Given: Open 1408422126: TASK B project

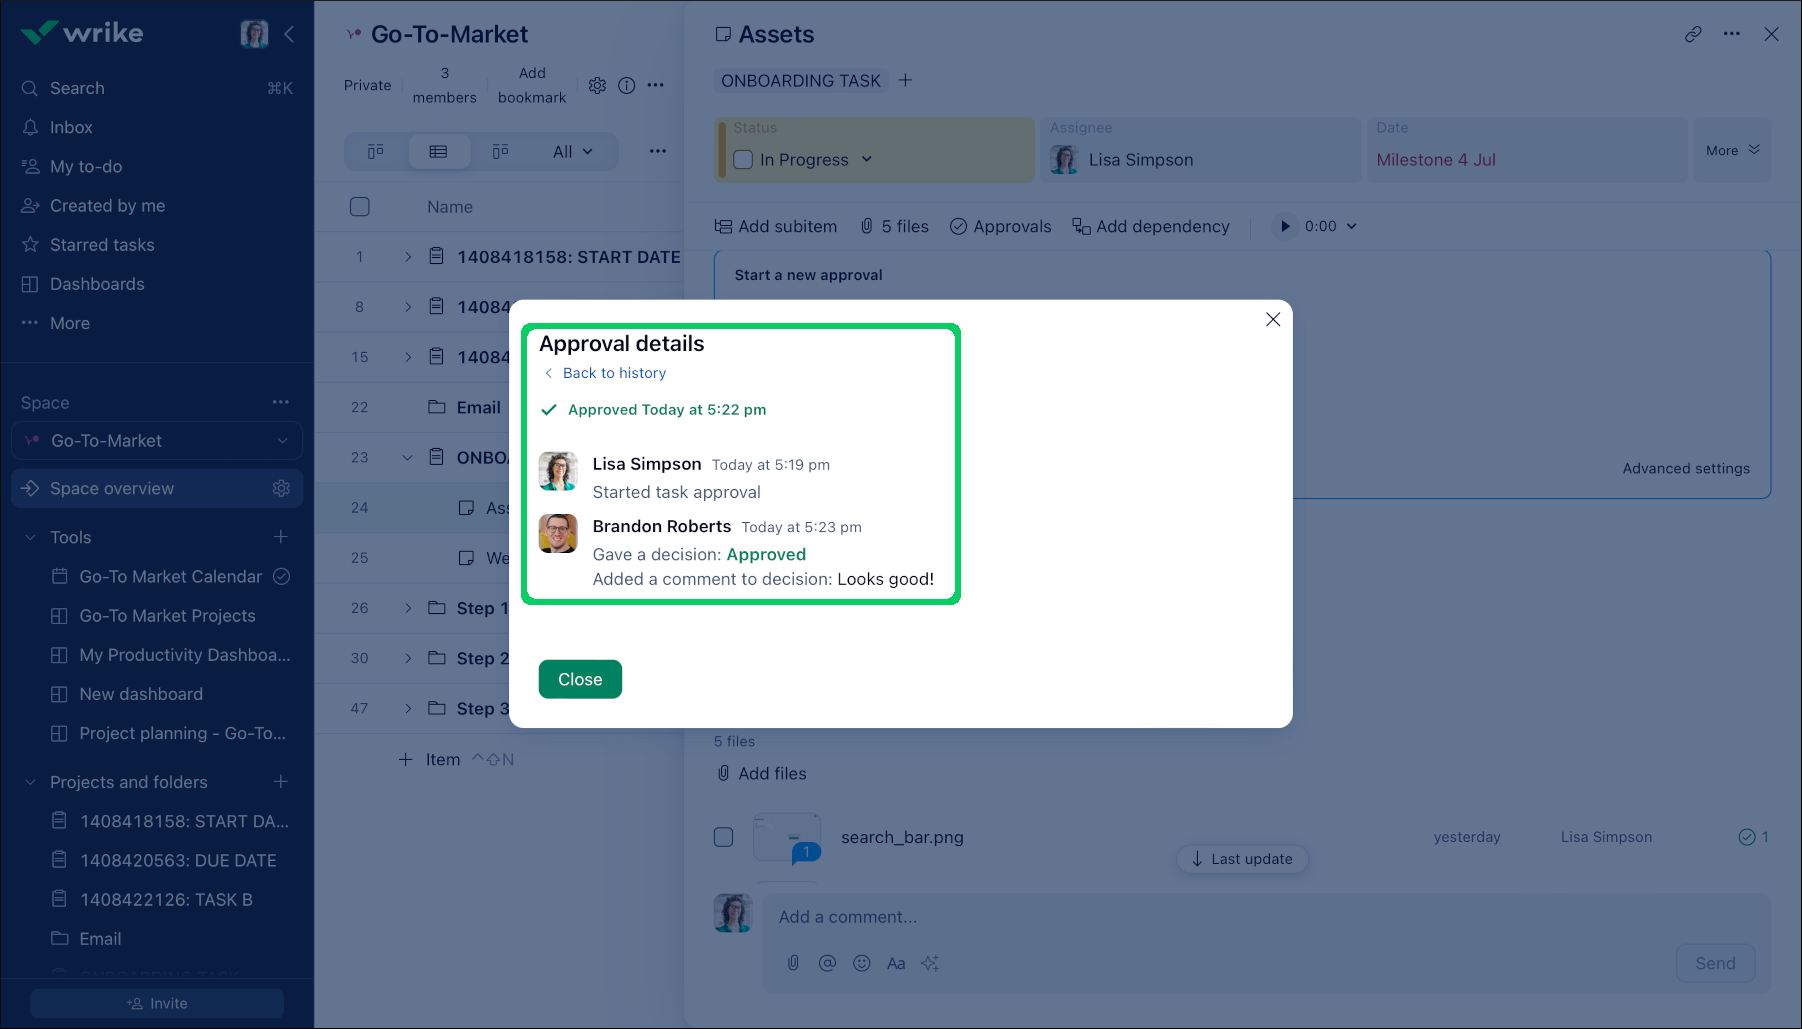Looking at the screenshot, I should 166,900.
